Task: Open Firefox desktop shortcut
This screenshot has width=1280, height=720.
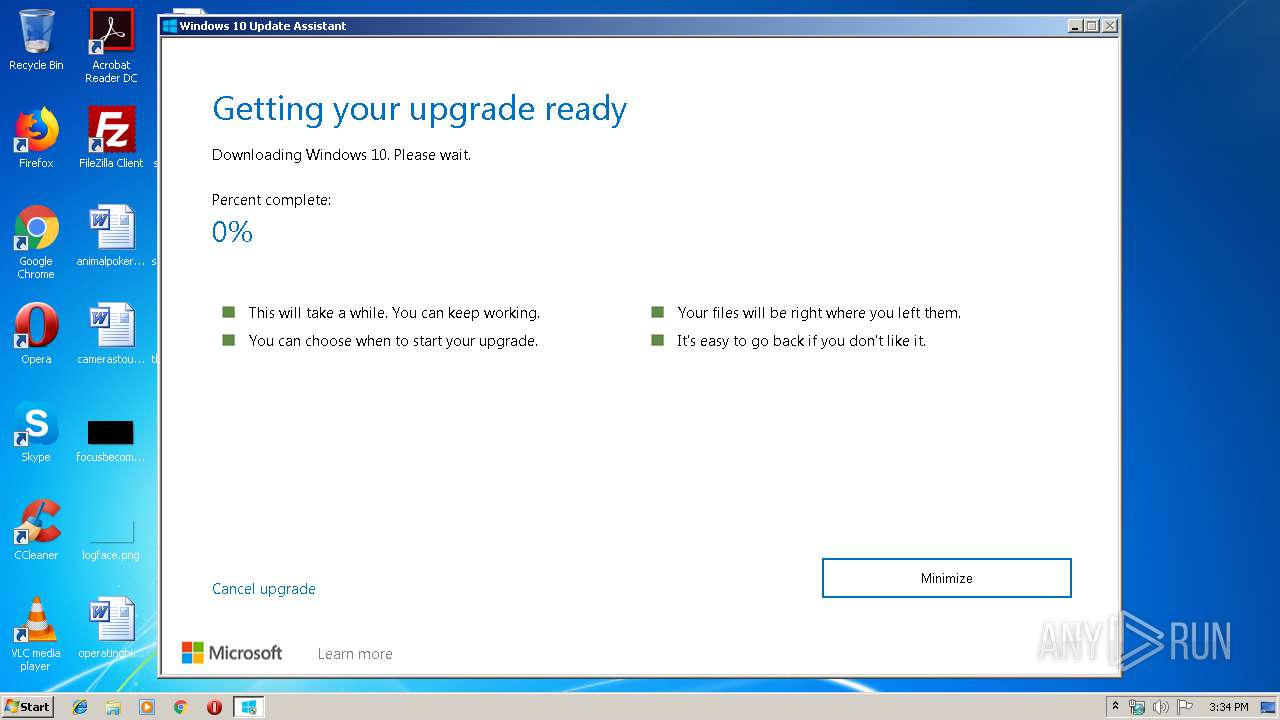Action: pyautogui.click(x=36, y=138)
